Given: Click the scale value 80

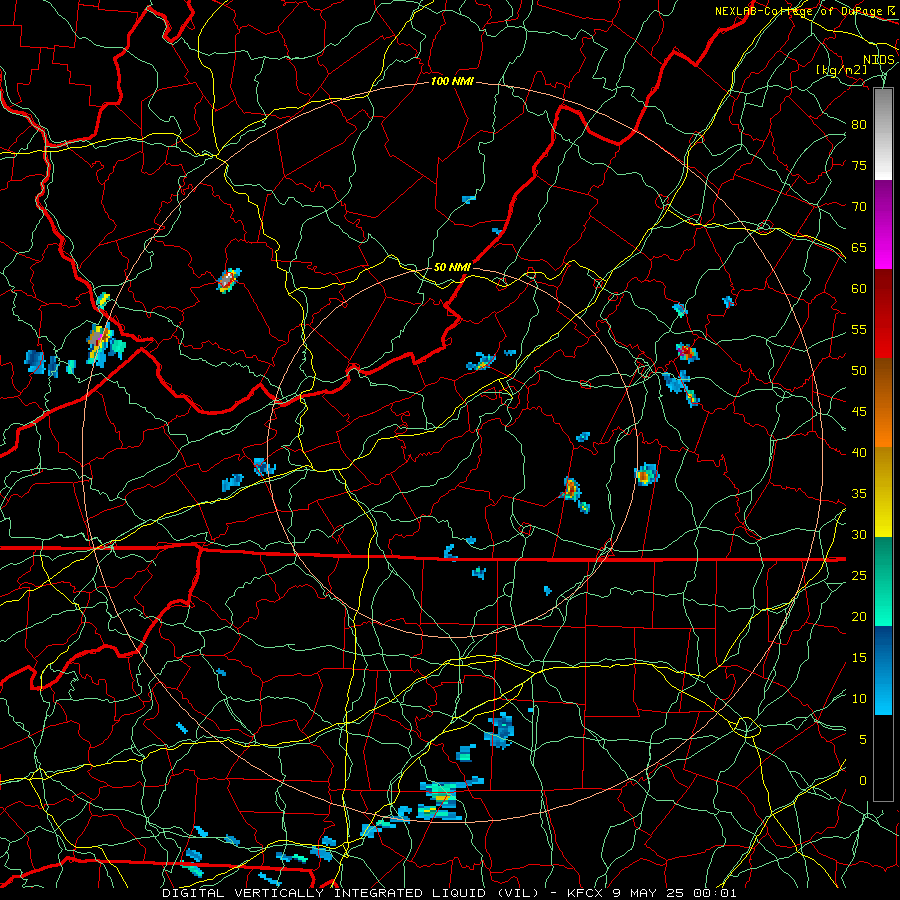Looking at the screenshot, I should point(859,125).
